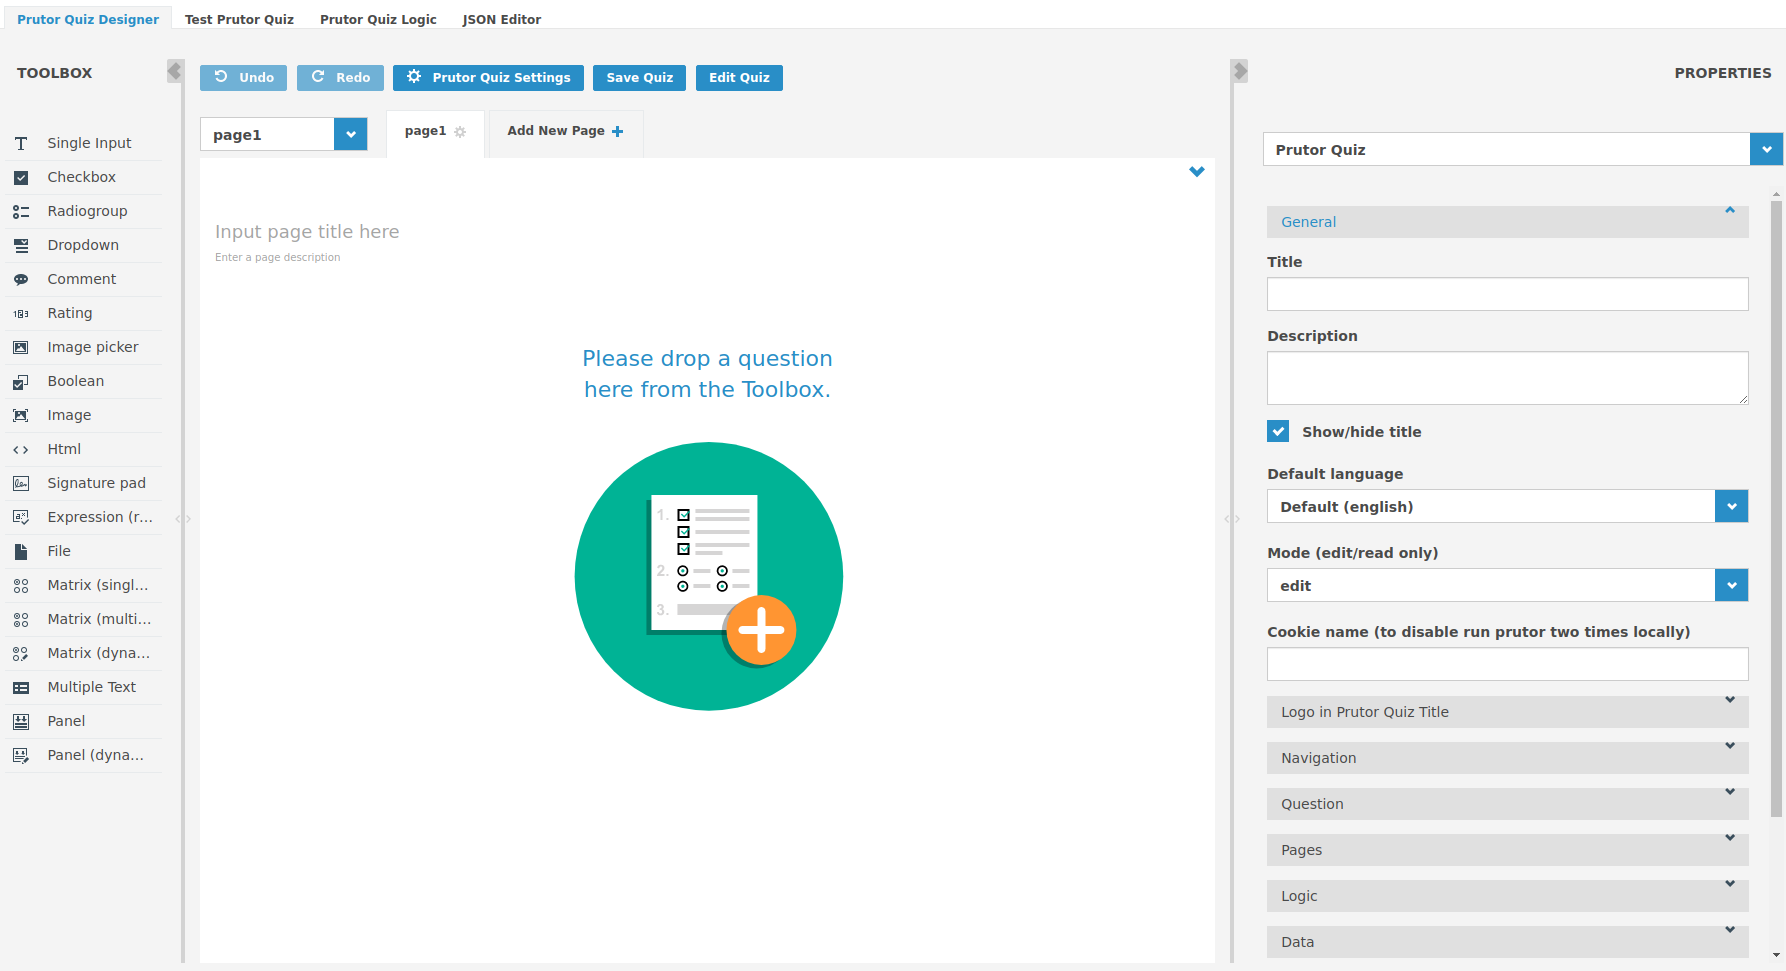1786x971 pixels.
Task: Click Add New Page button
Action: coord(565,131)
